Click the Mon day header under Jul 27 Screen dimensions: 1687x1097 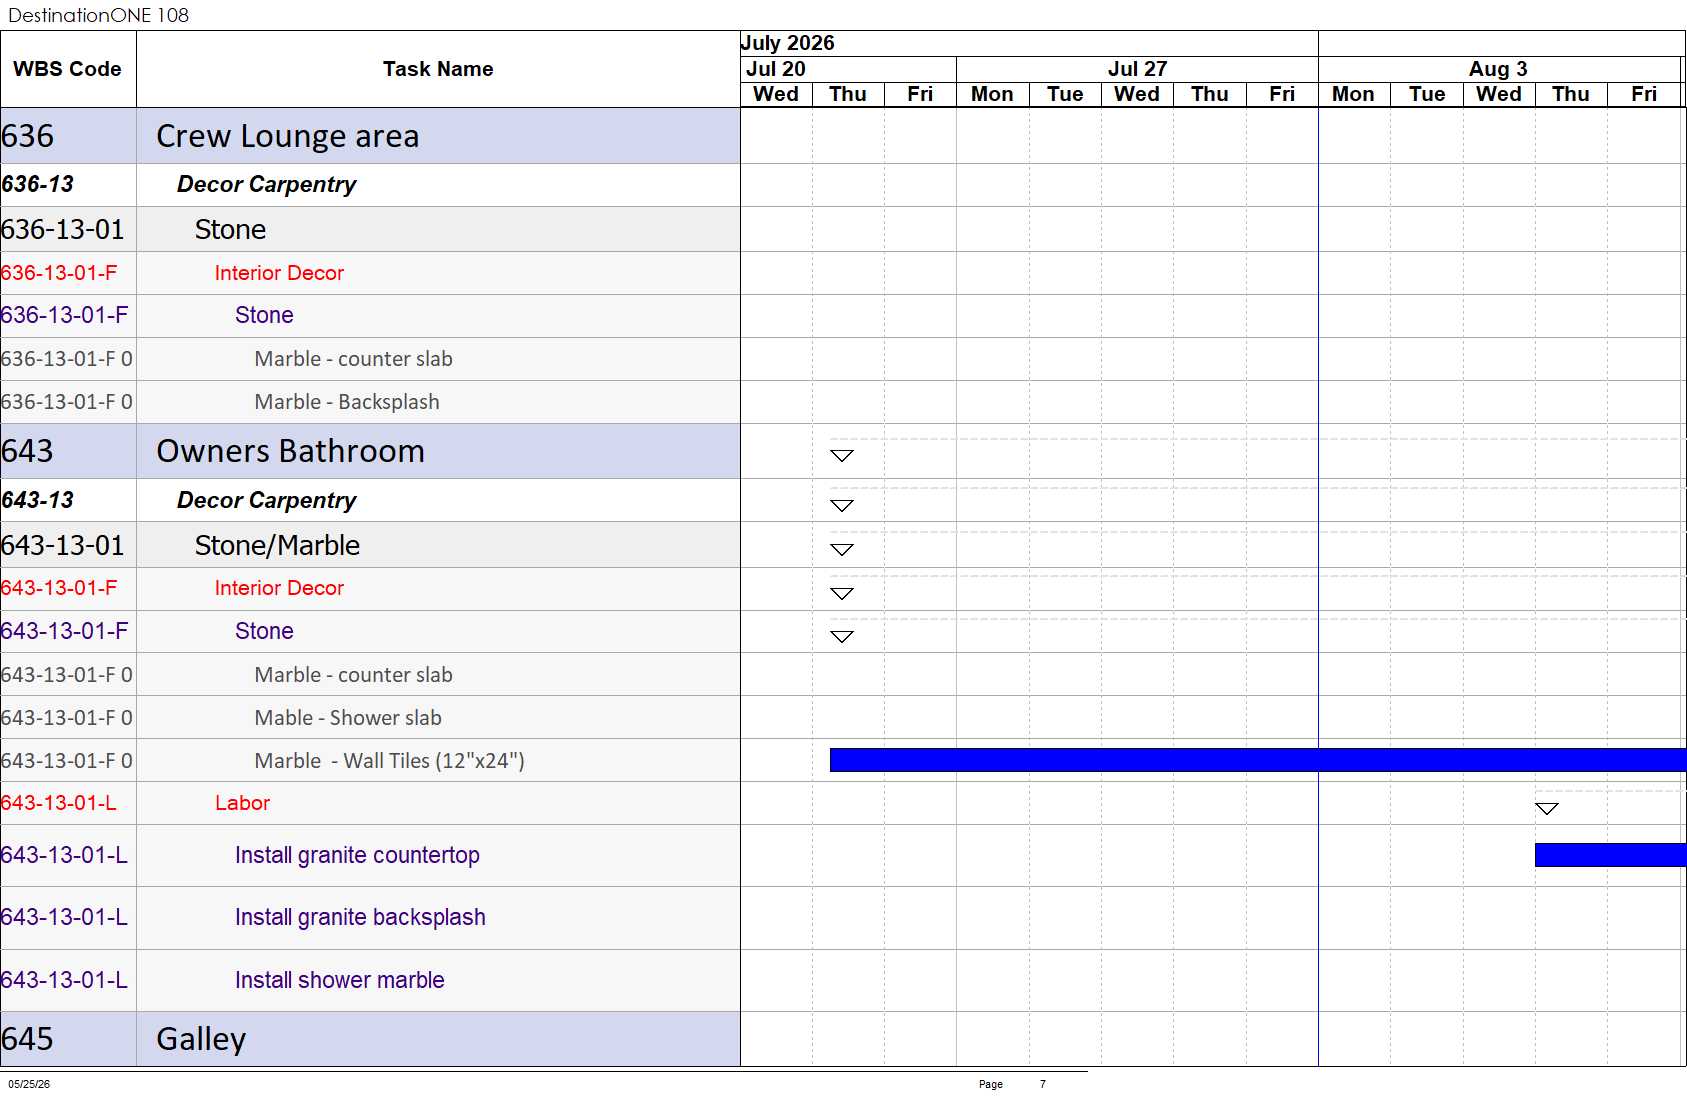(x=992, y=94)
